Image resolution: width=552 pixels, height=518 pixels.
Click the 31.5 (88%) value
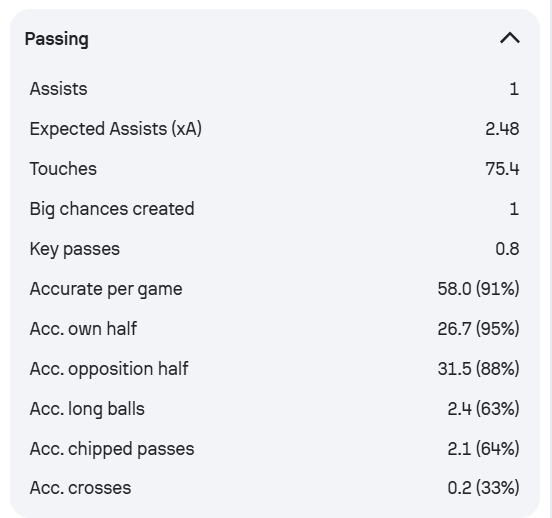478,369
